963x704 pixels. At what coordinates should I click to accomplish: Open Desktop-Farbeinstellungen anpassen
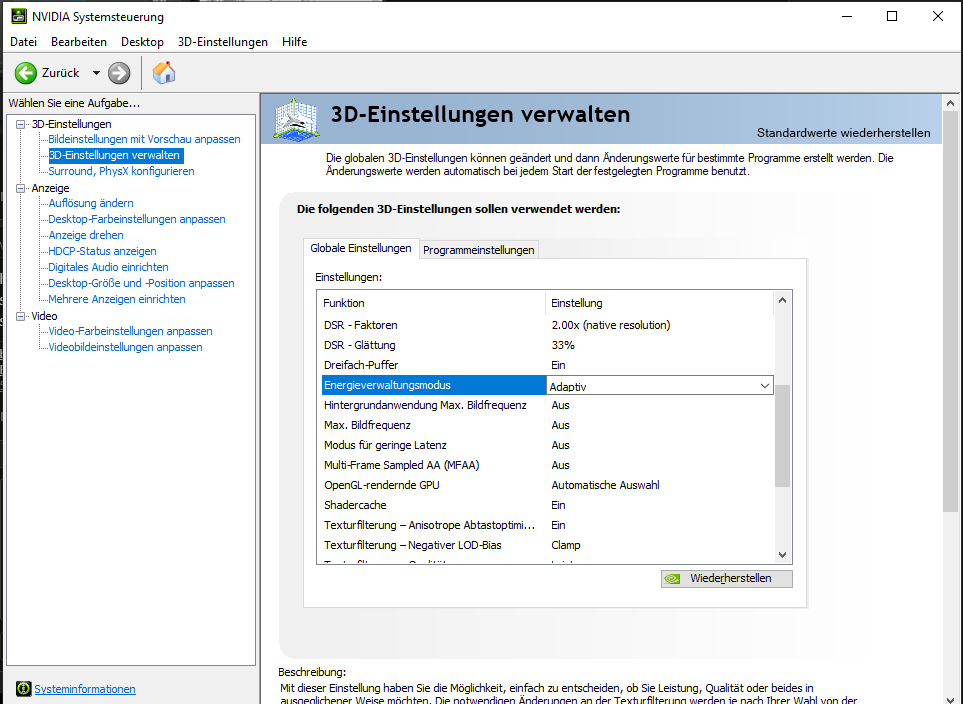[x=137, y=219]
